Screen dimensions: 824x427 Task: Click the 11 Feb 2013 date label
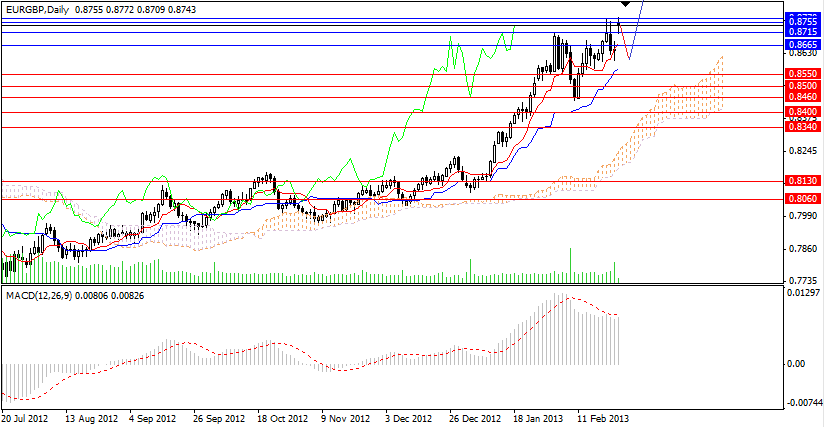point(605,418)
